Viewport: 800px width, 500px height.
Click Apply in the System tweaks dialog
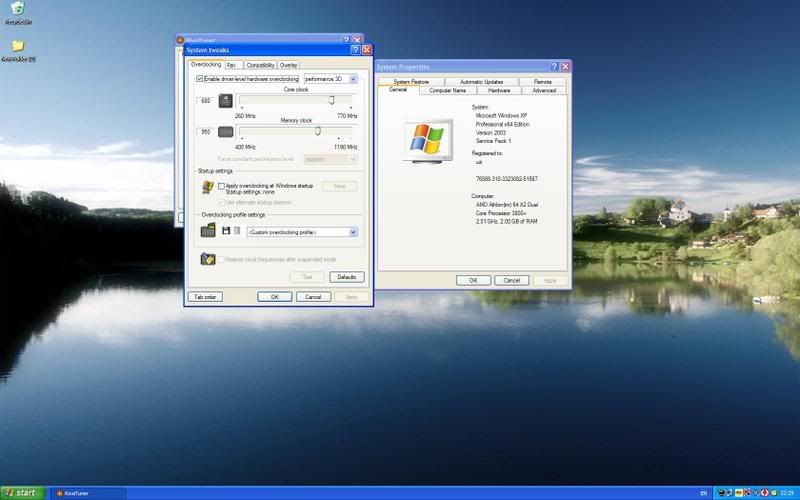tap(352, 297)
